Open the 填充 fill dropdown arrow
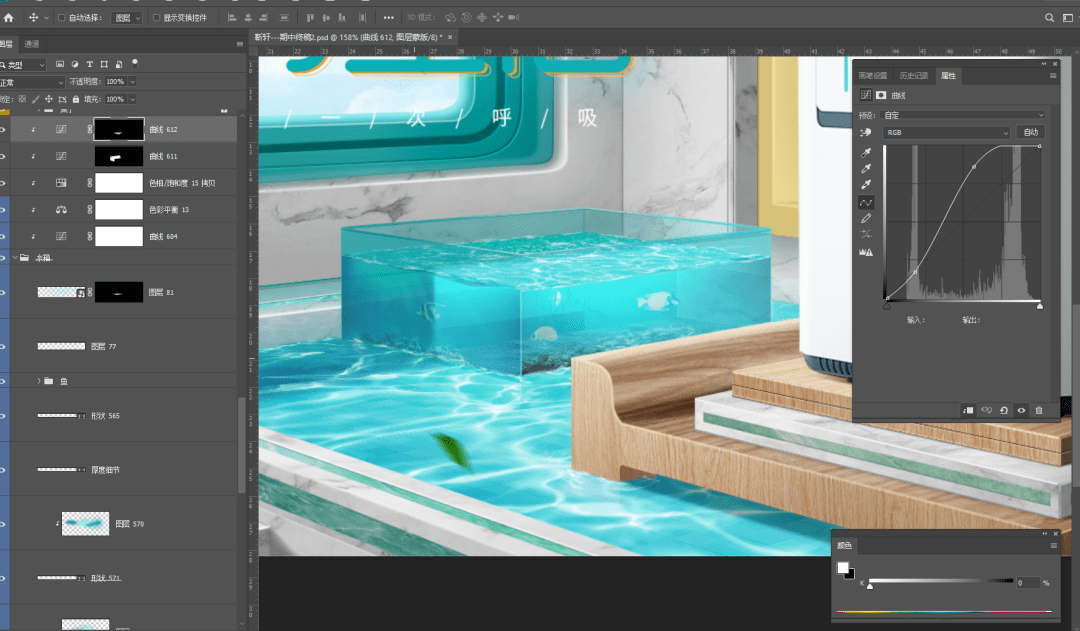Image resolution: width=1080 pixels, height=631 pixels. [132, 99]
